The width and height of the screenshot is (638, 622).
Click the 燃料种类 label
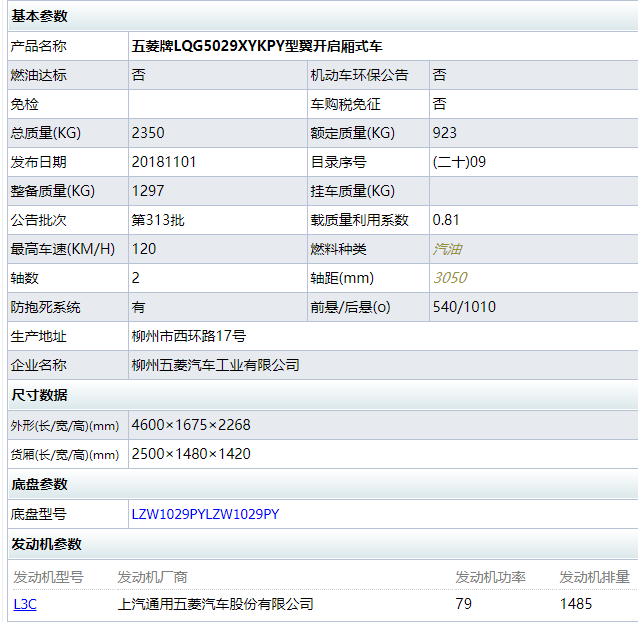(x=339, y=249)
